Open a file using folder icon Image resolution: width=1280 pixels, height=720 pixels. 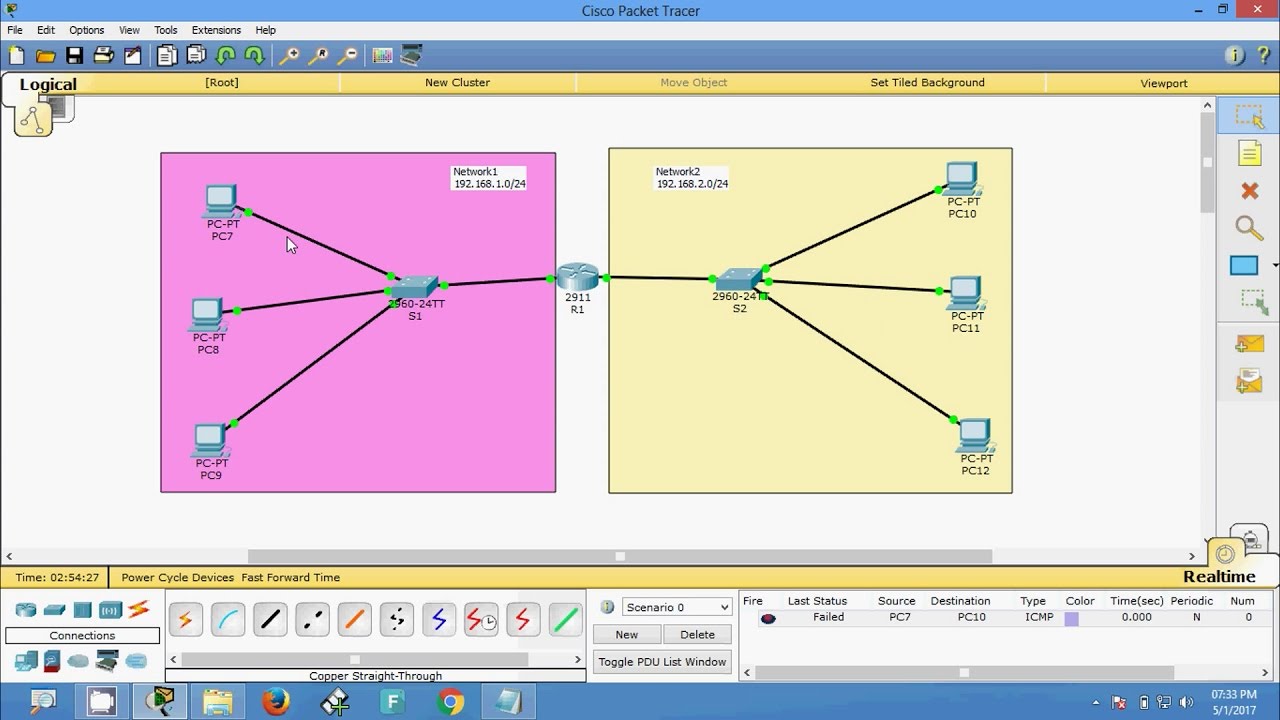tap(45, 56)
